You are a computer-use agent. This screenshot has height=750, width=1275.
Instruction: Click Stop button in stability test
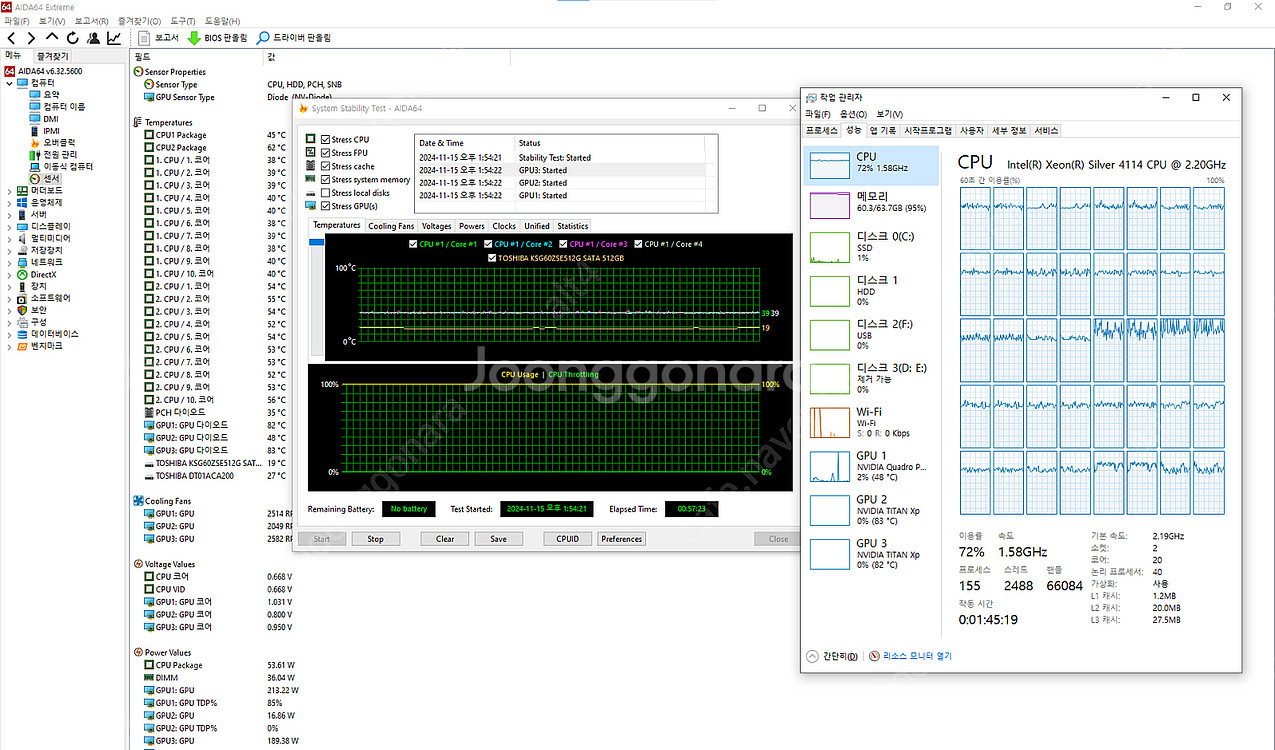pyautogui.click(x=375, y=539)
